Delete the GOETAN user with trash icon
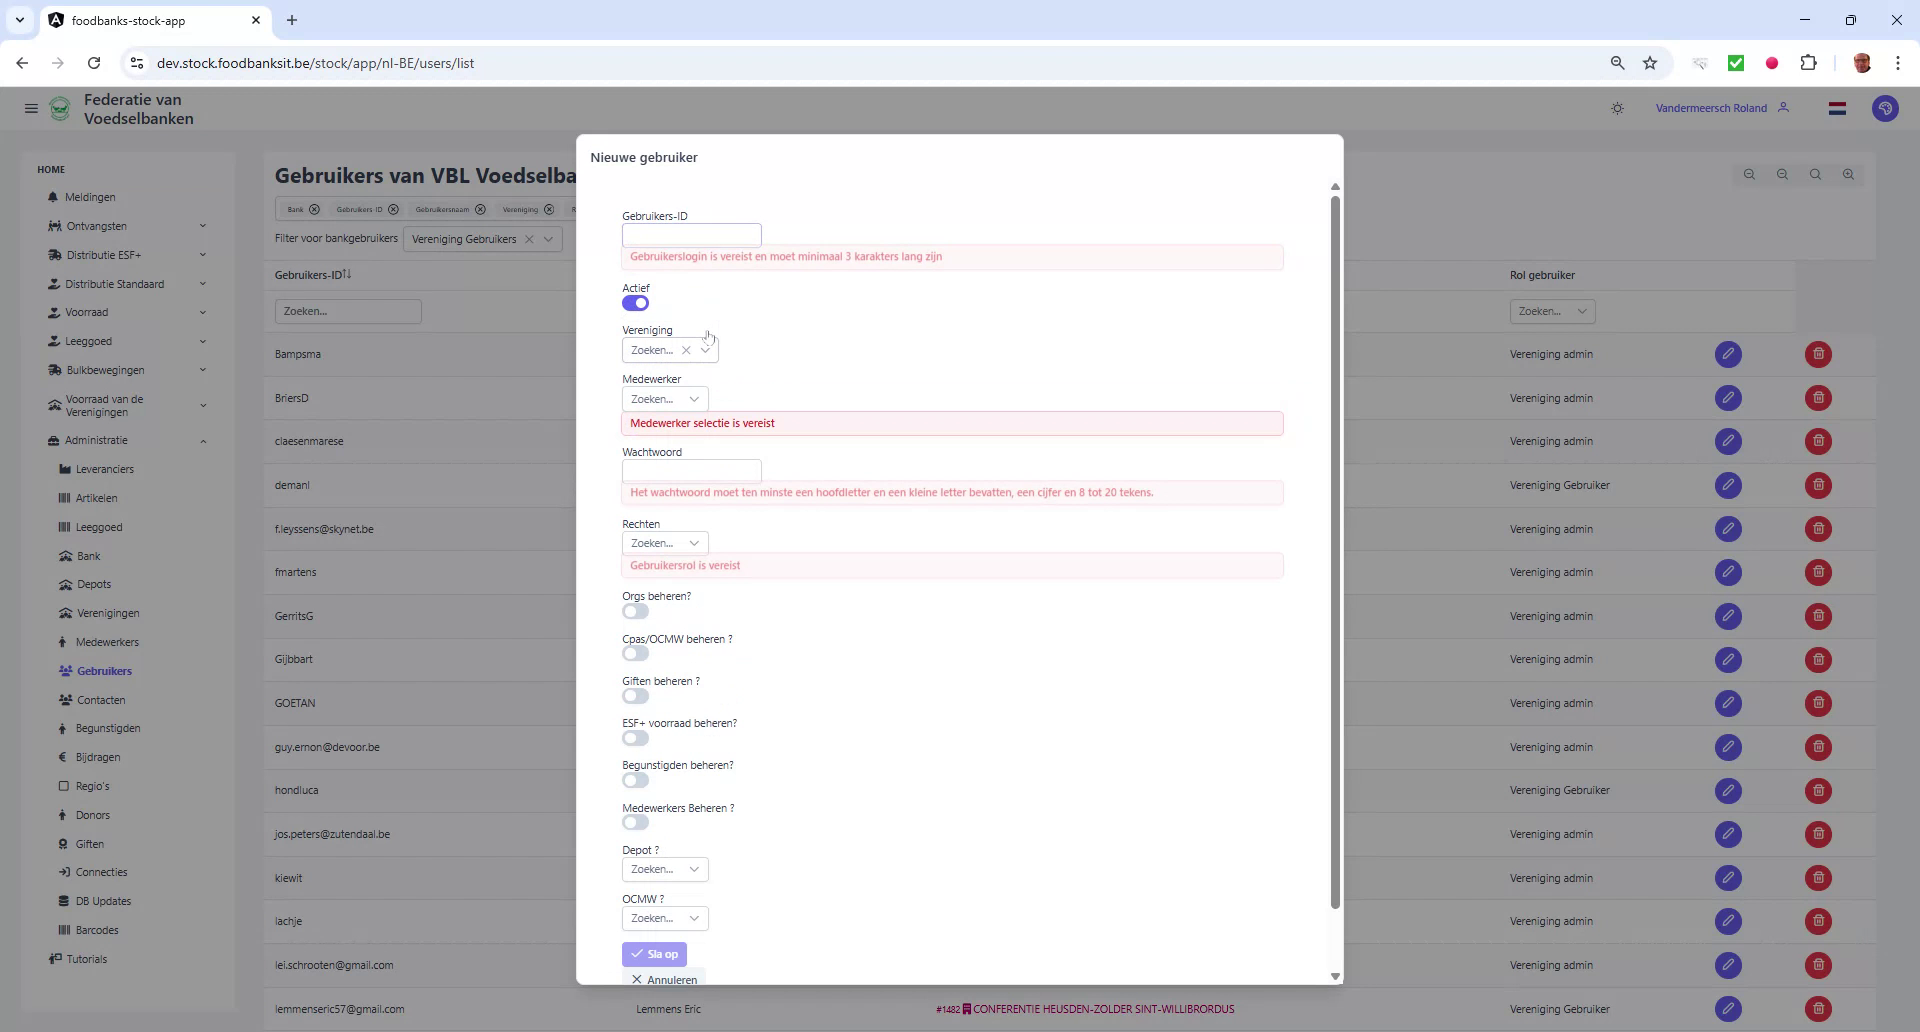The image size is (1920, 1032). (x=1817, y=703)
